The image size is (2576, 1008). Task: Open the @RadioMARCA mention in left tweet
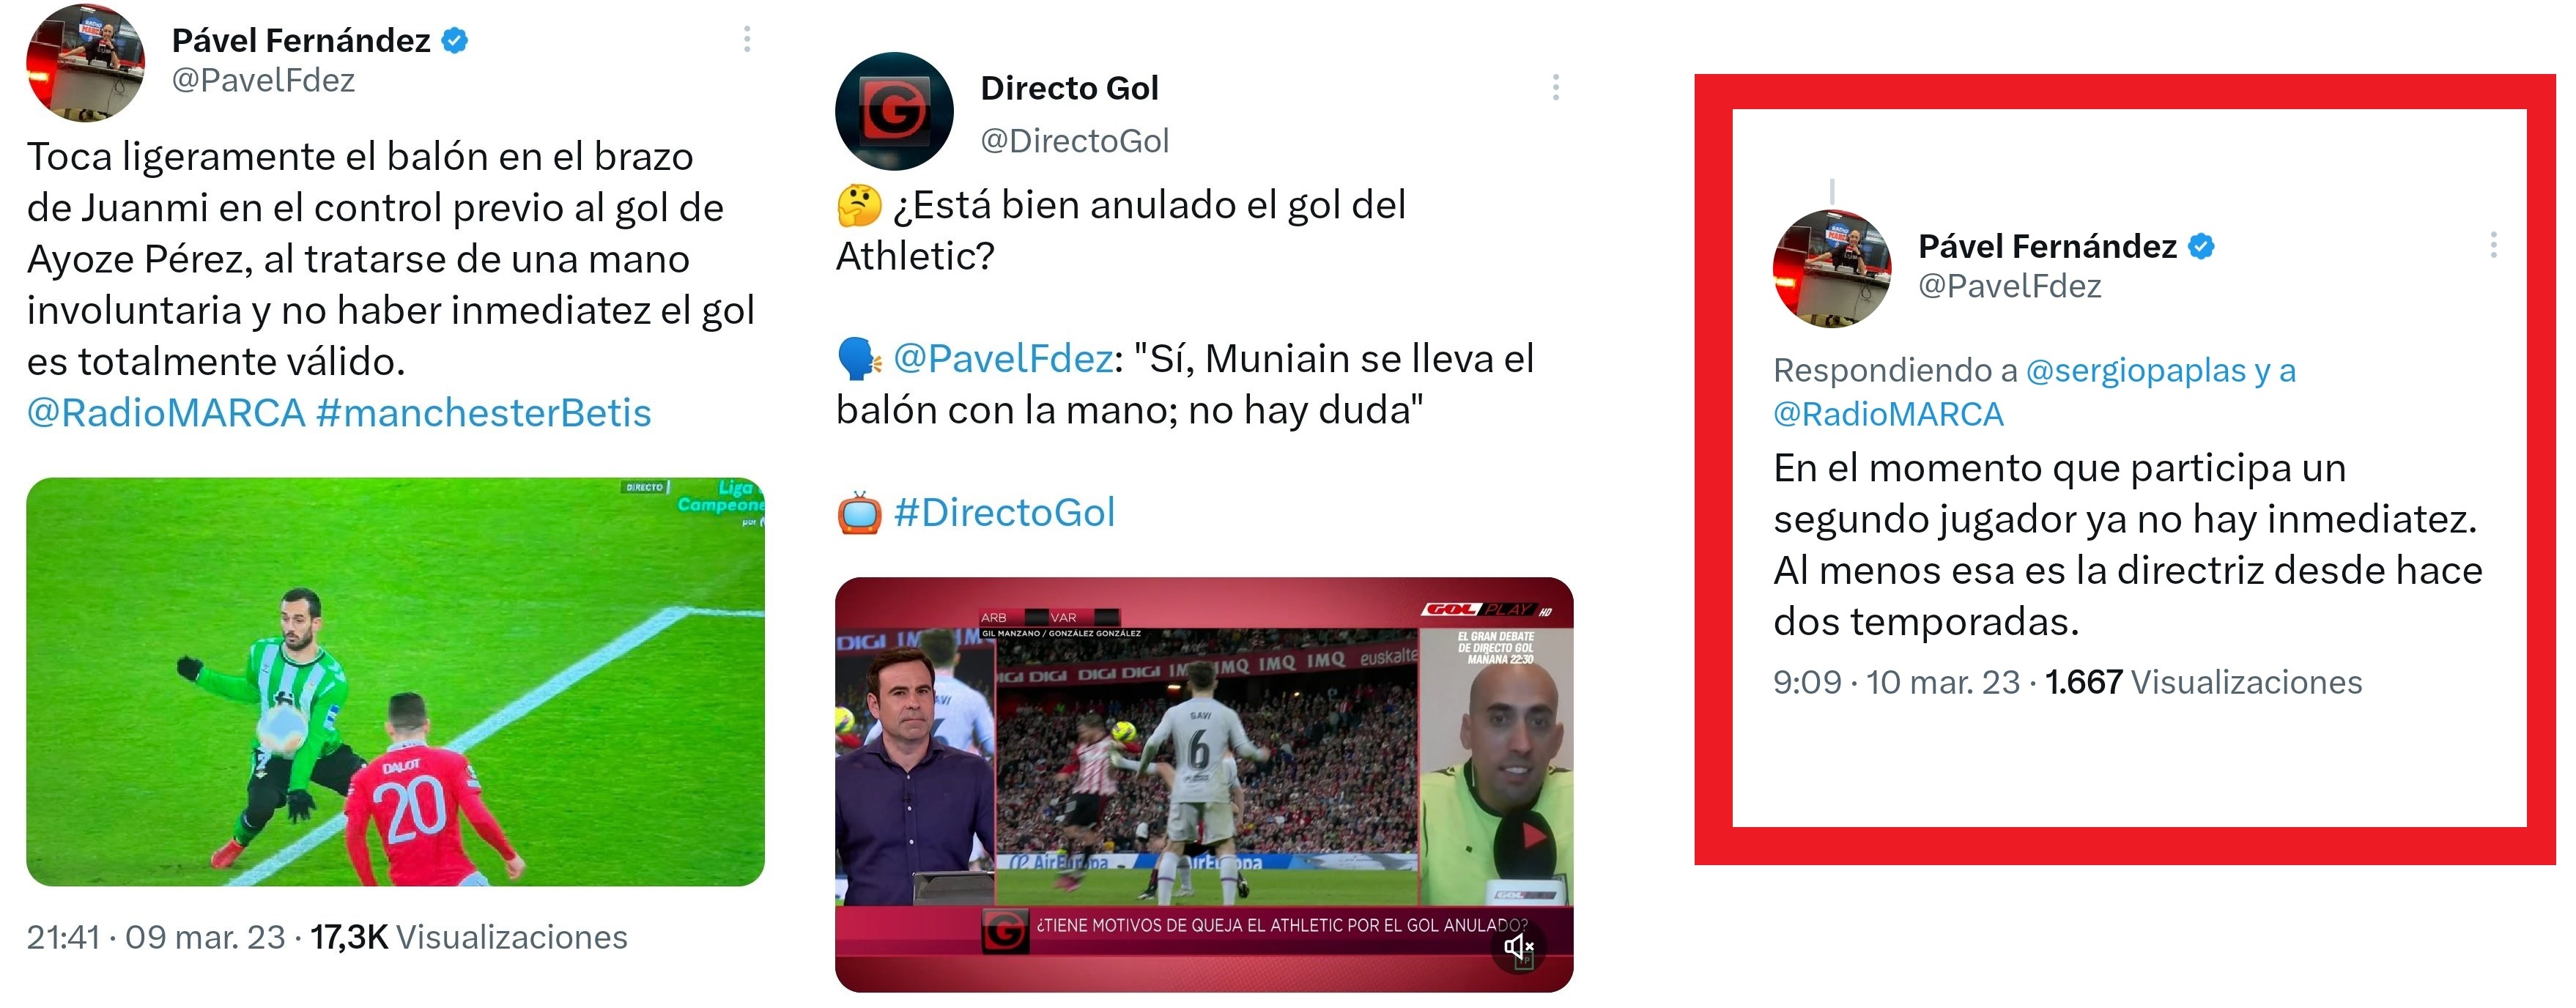pos(166,413)
